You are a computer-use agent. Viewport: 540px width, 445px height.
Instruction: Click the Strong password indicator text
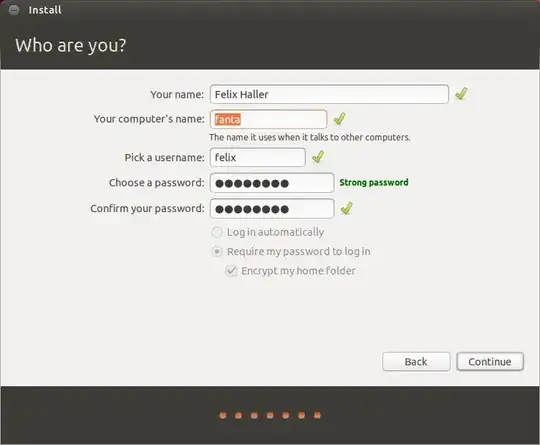tap(374, 182)
